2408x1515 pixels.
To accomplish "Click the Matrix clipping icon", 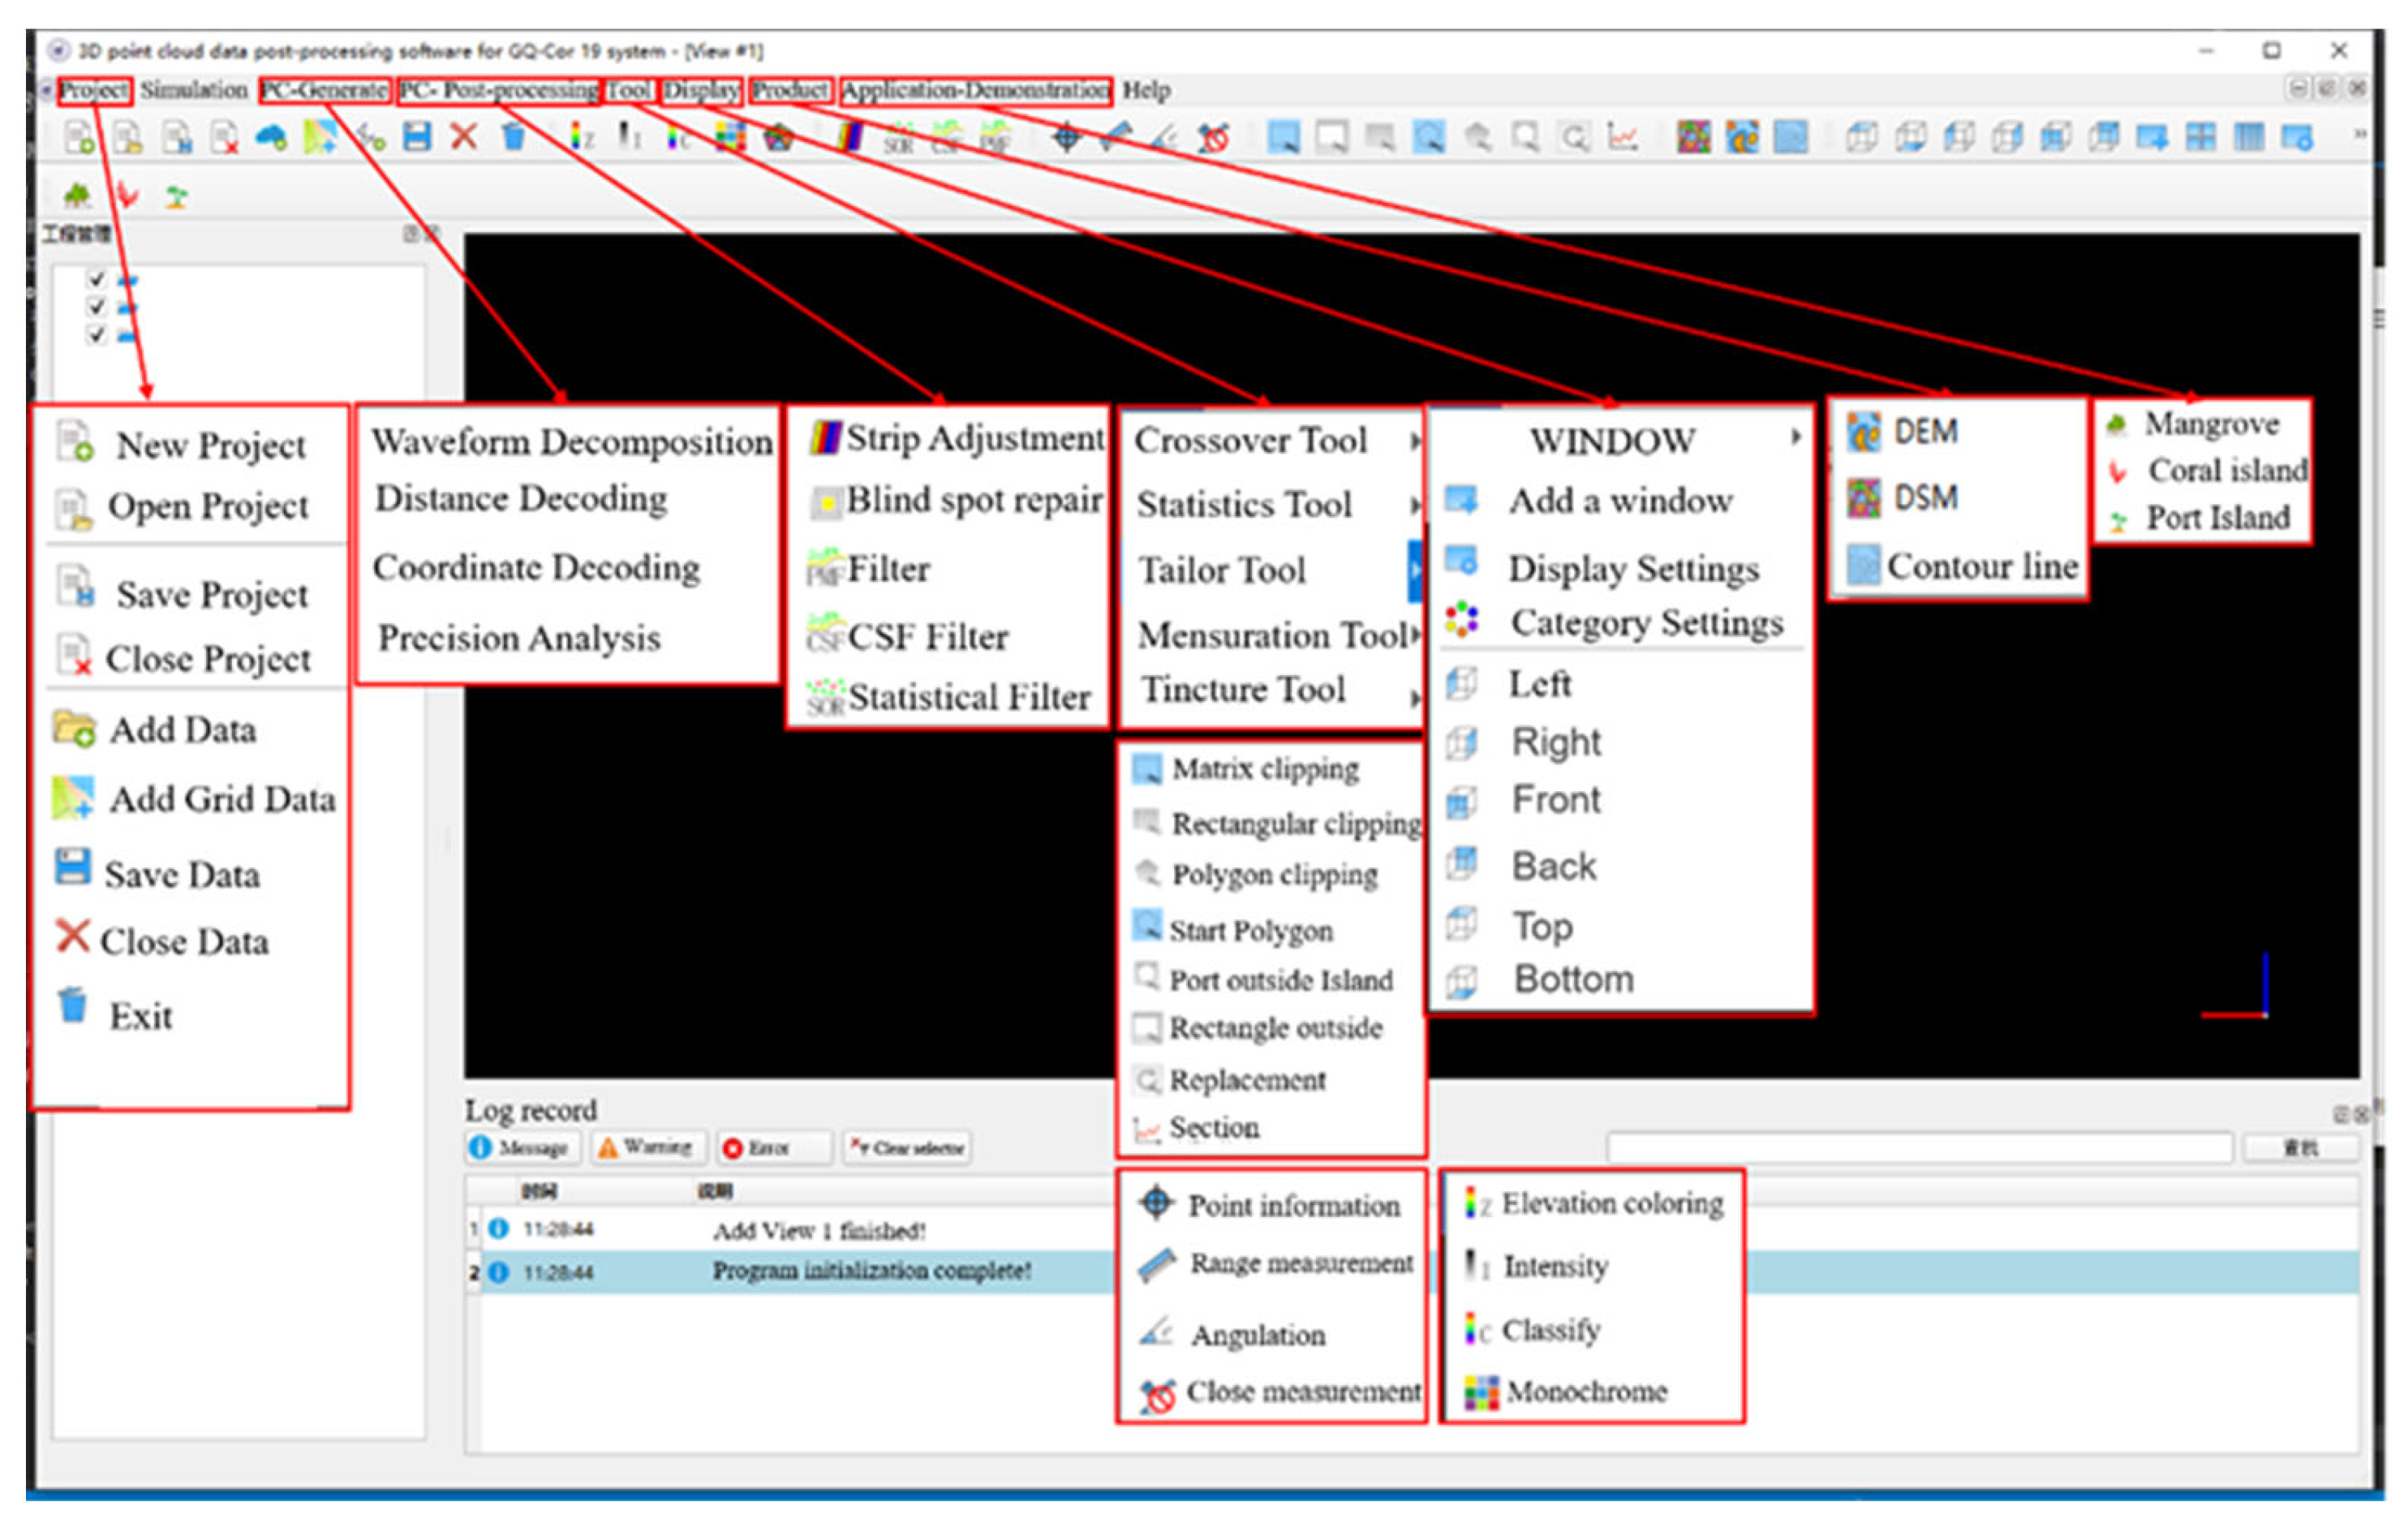I will (x=1146, y=768).
